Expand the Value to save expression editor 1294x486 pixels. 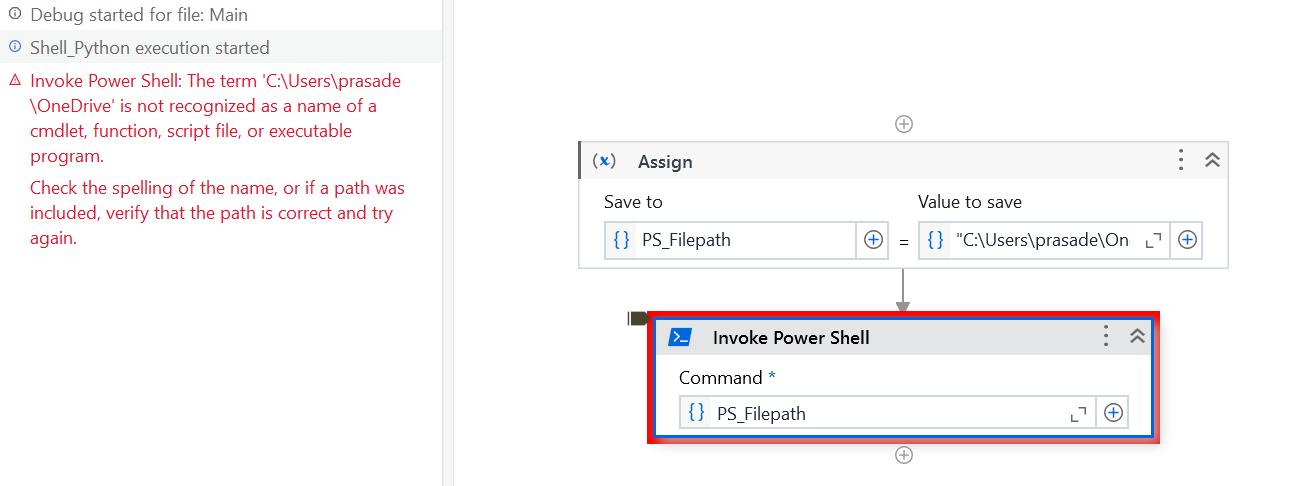point(1153,240)
